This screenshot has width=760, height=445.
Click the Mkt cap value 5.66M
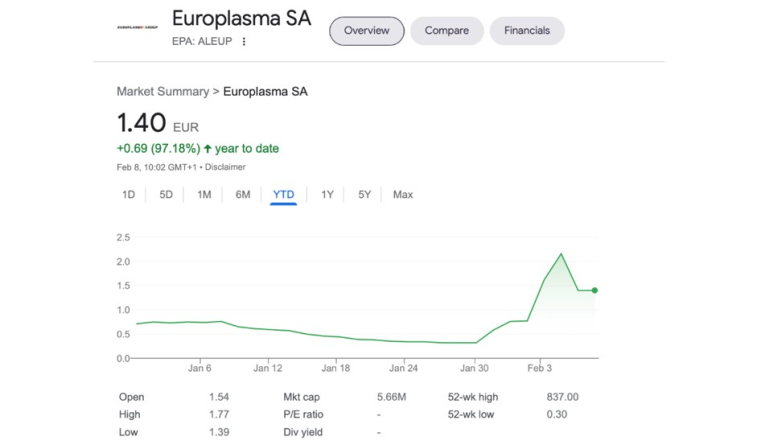pyautogui.click(x=391, y=397)
